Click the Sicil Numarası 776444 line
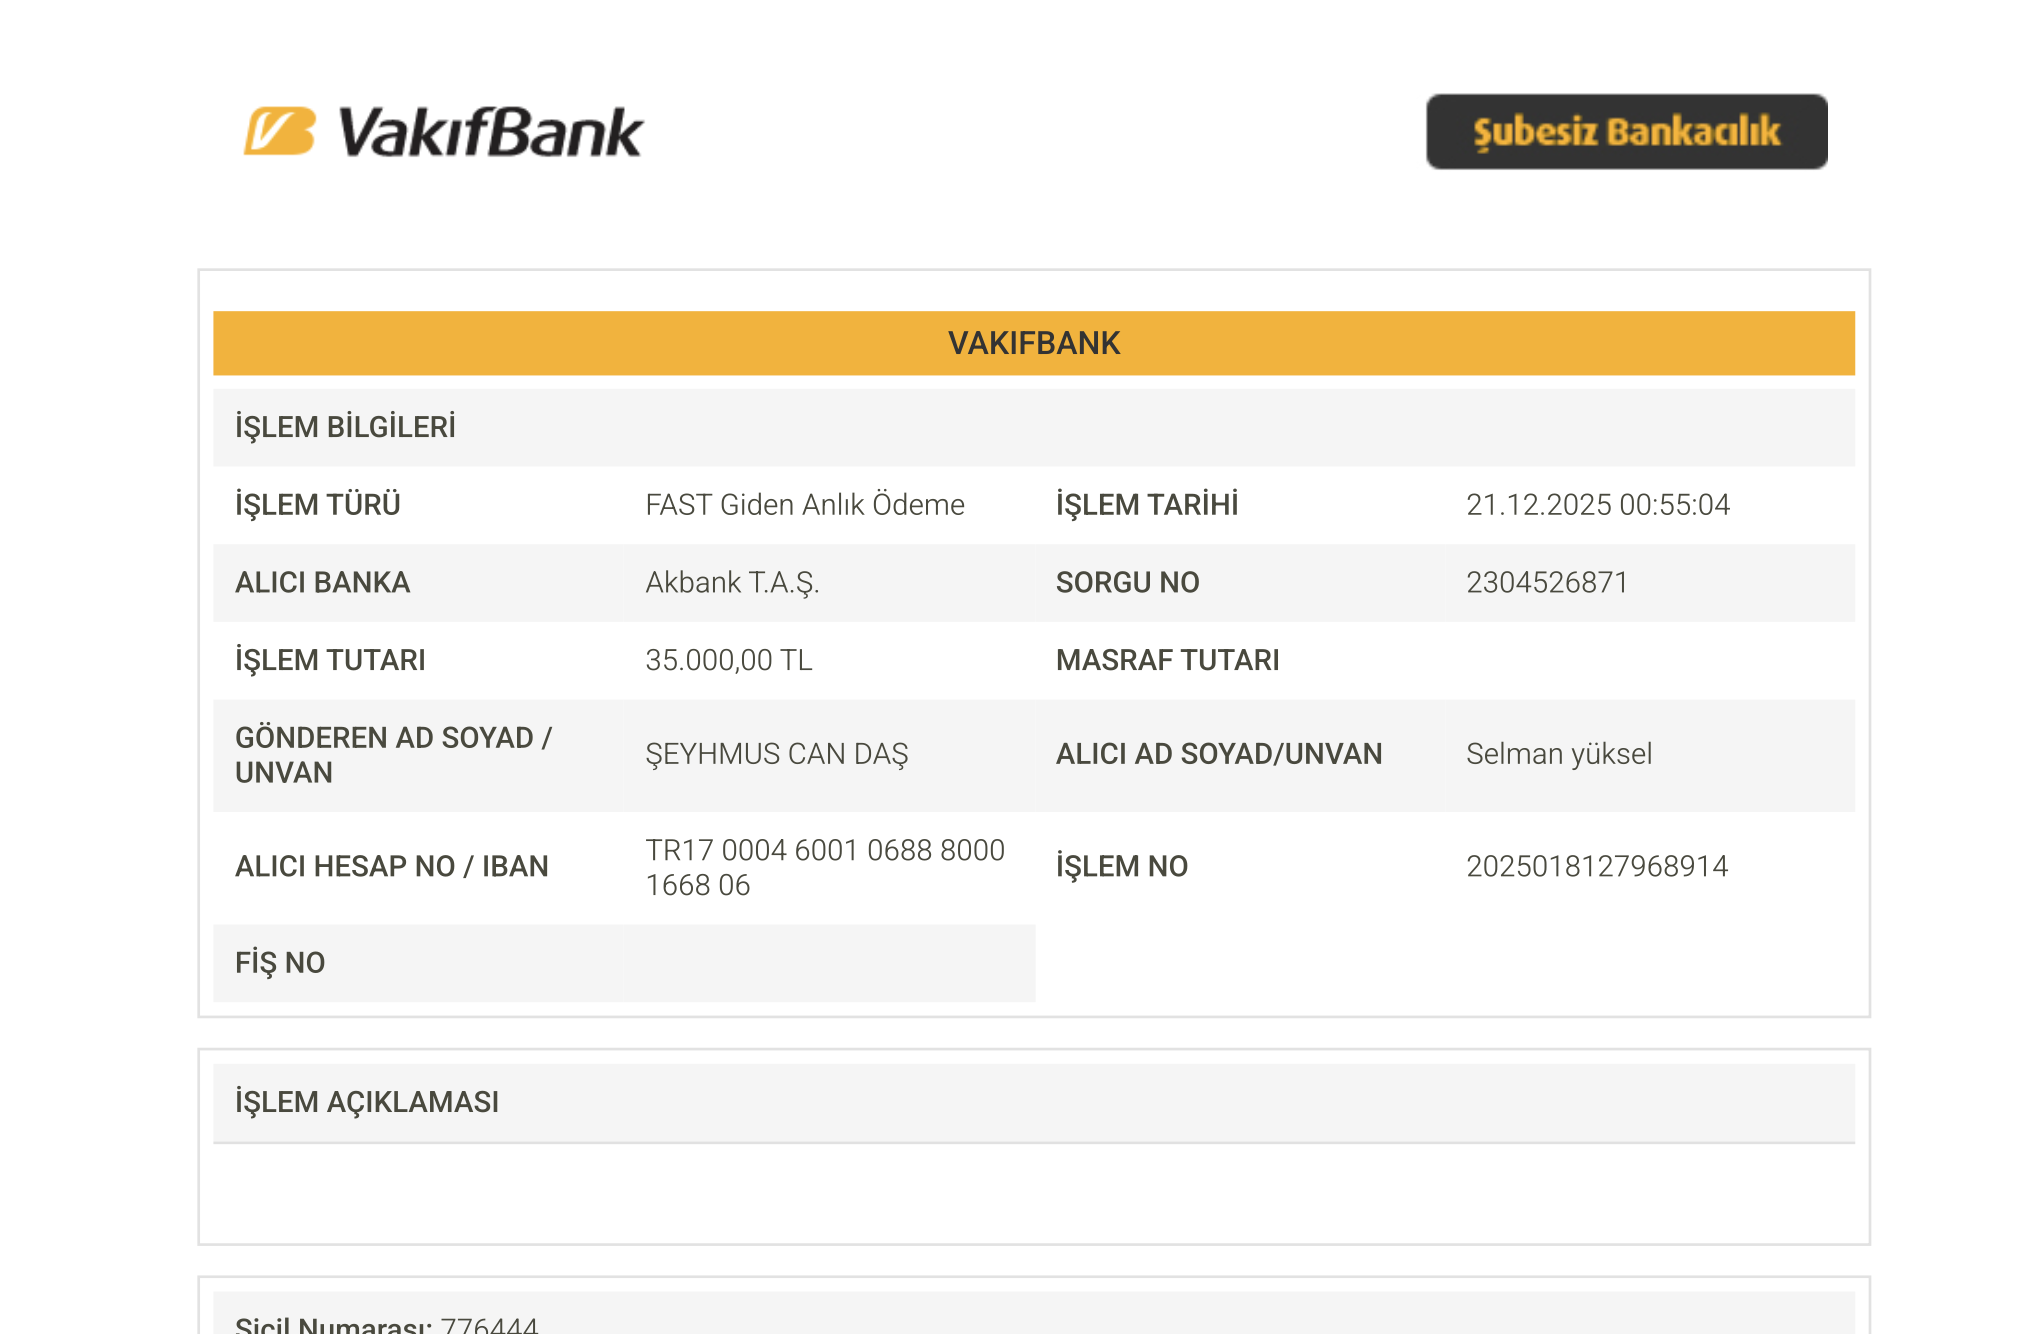This screenshot has width=2040, height=1334. pyautogui.click(x=386, y=1324)
